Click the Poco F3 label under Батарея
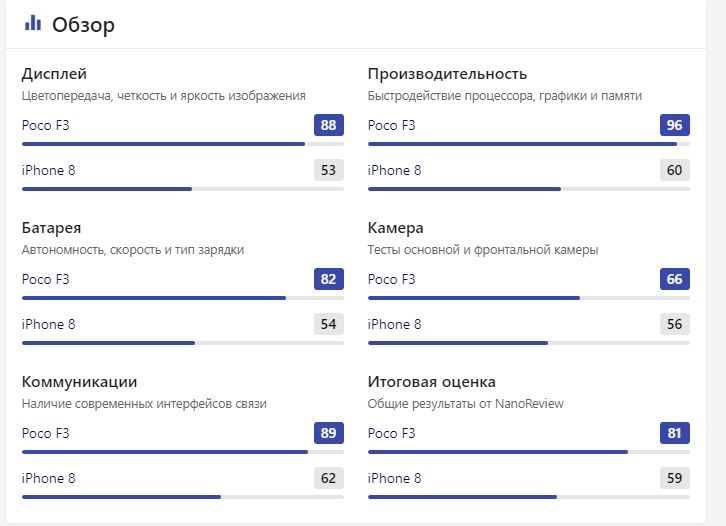726x526 pixels. [x=45, y=279]
